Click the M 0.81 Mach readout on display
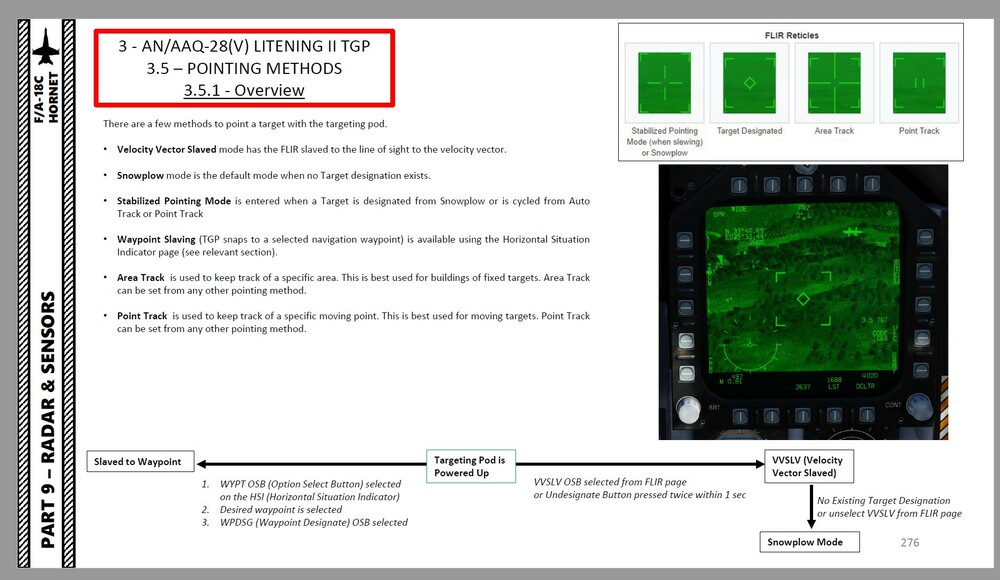Viewport: 1000px width, 580px height. [x=731, y=382]
